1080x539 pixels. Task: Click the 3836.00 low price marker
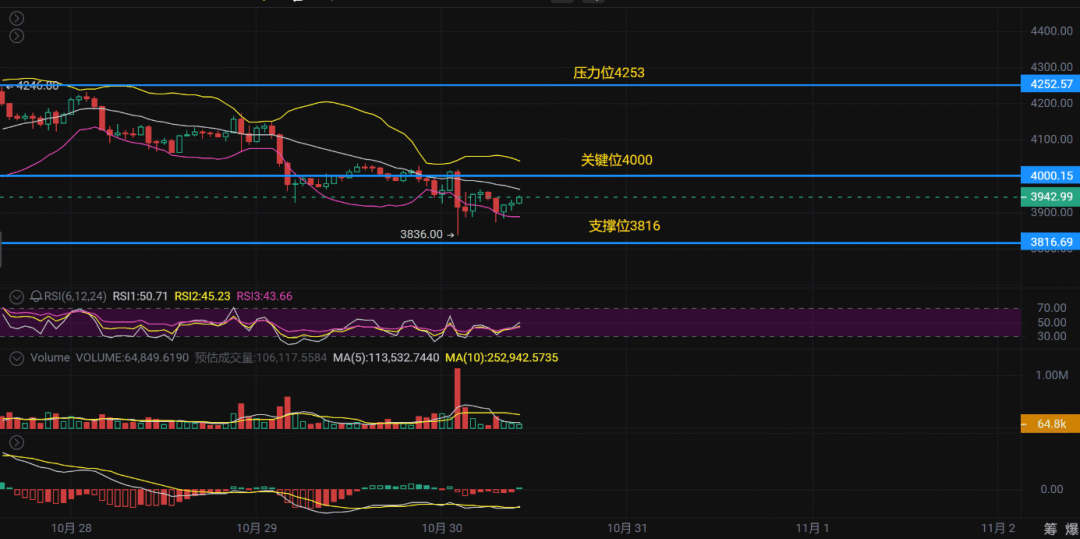(420, 234)
